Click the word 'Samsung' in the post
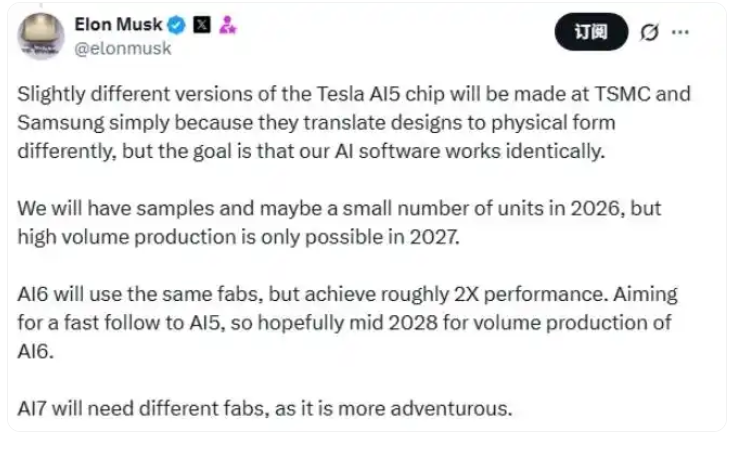The width and height of the screenshot is (730, 449). coord(57,123)
